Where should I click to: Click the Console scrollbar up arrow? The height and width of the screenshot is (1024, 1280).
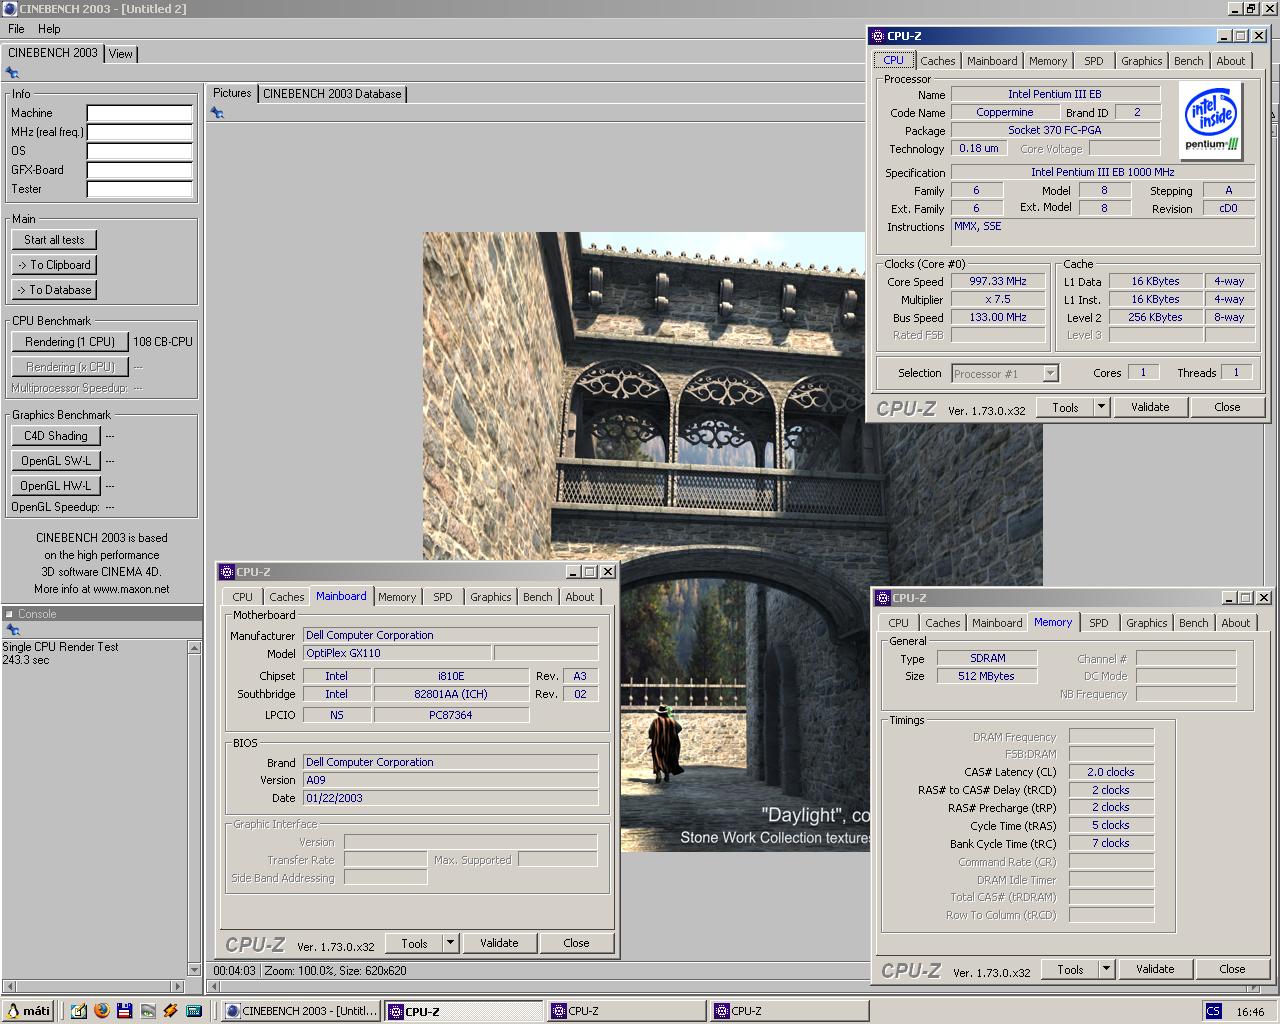coord(194,648)
